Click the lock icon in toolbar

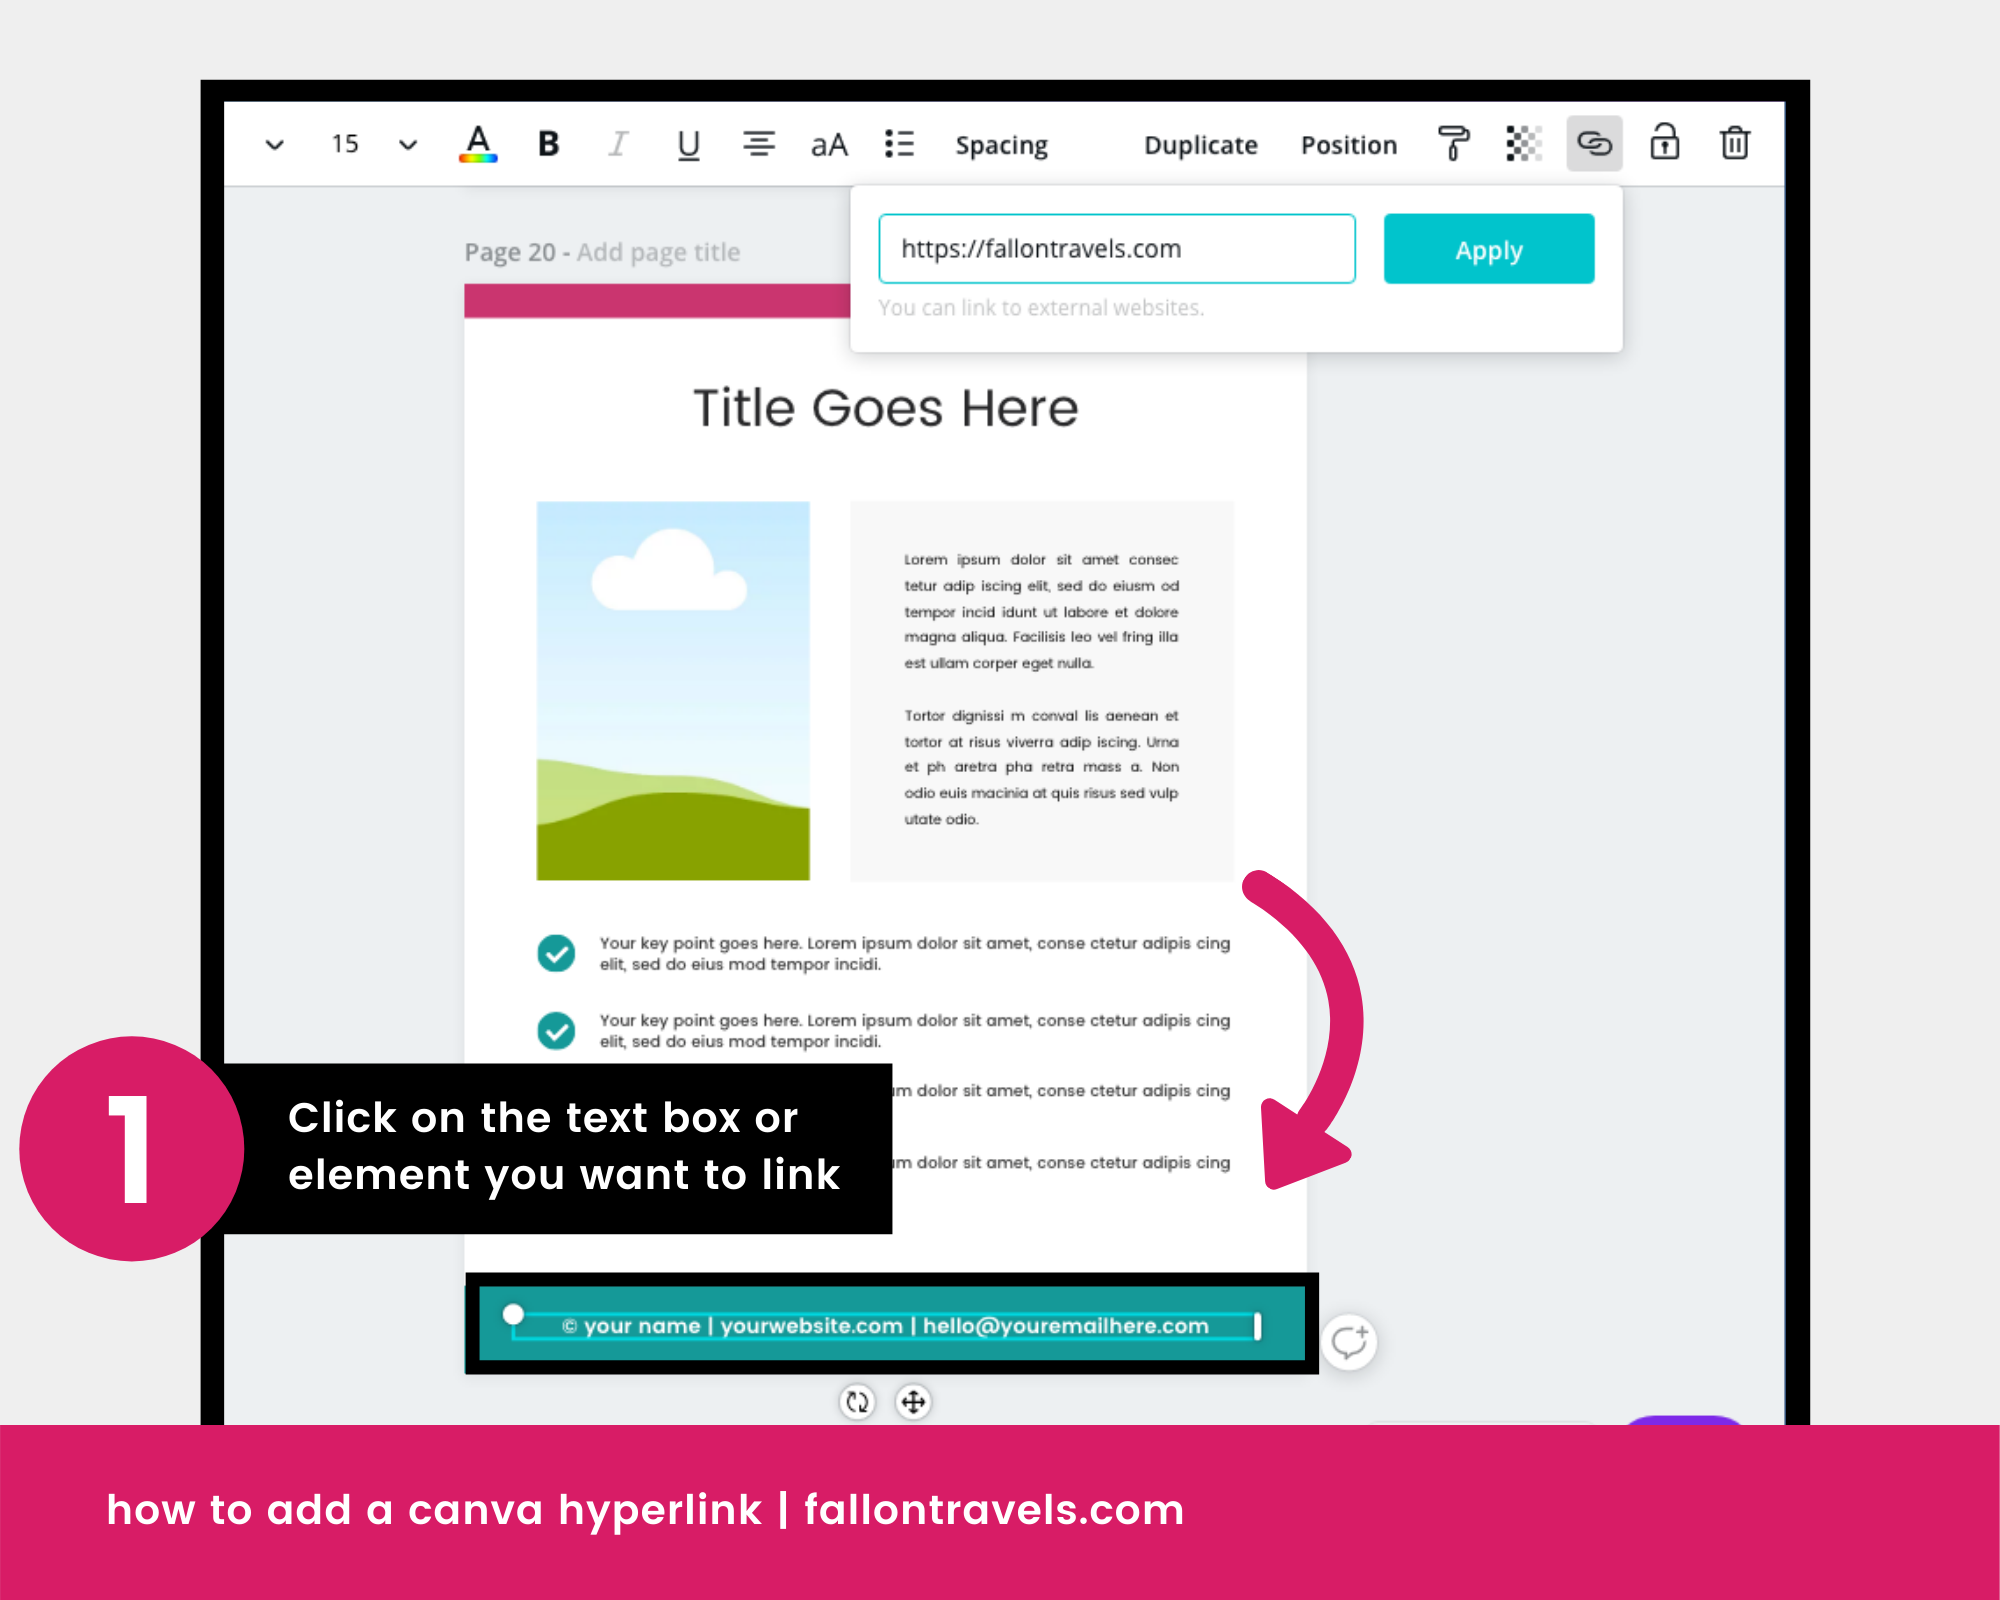1665,147
